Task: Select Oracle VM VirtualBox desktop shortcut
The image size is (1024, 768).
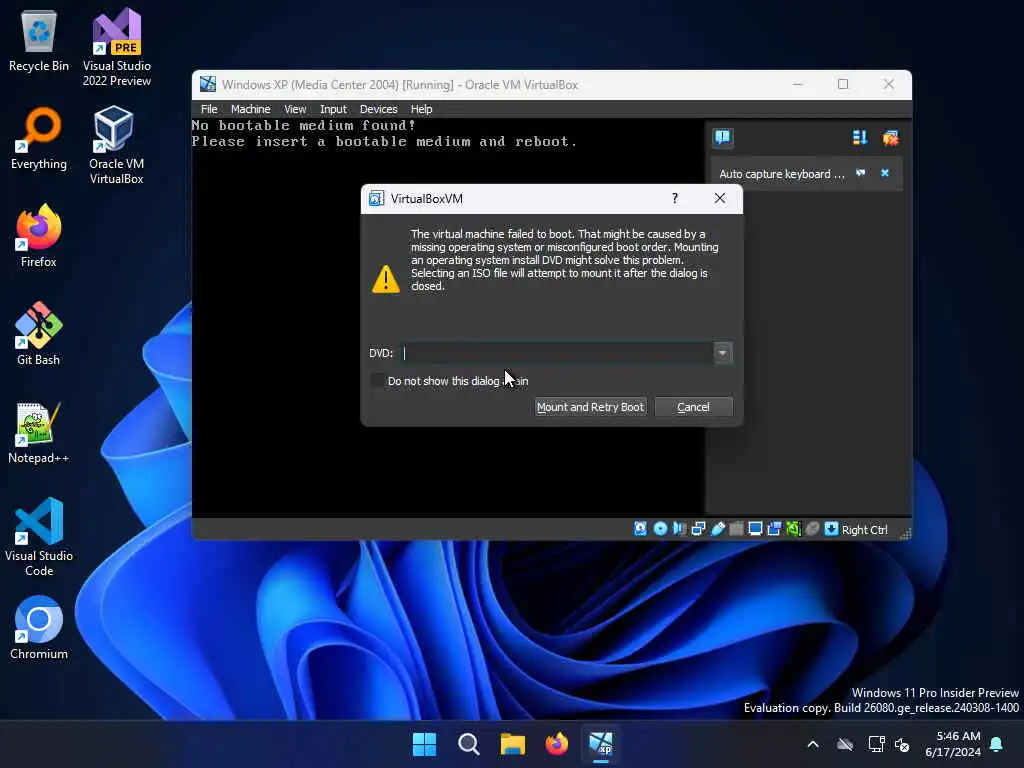Action: (116, 145)
